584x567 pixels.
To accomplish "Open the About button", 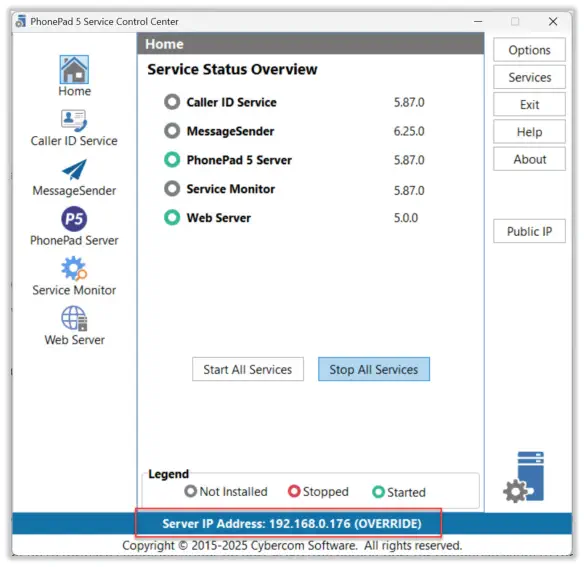I will pyautogui.click(x=529, y=159).
